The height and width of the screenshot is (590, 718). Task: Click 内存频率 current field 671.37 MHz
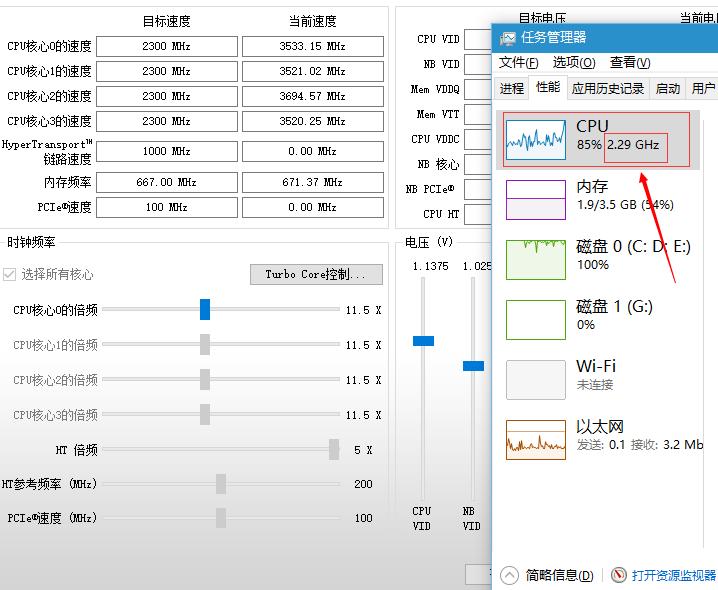(313, 182)
